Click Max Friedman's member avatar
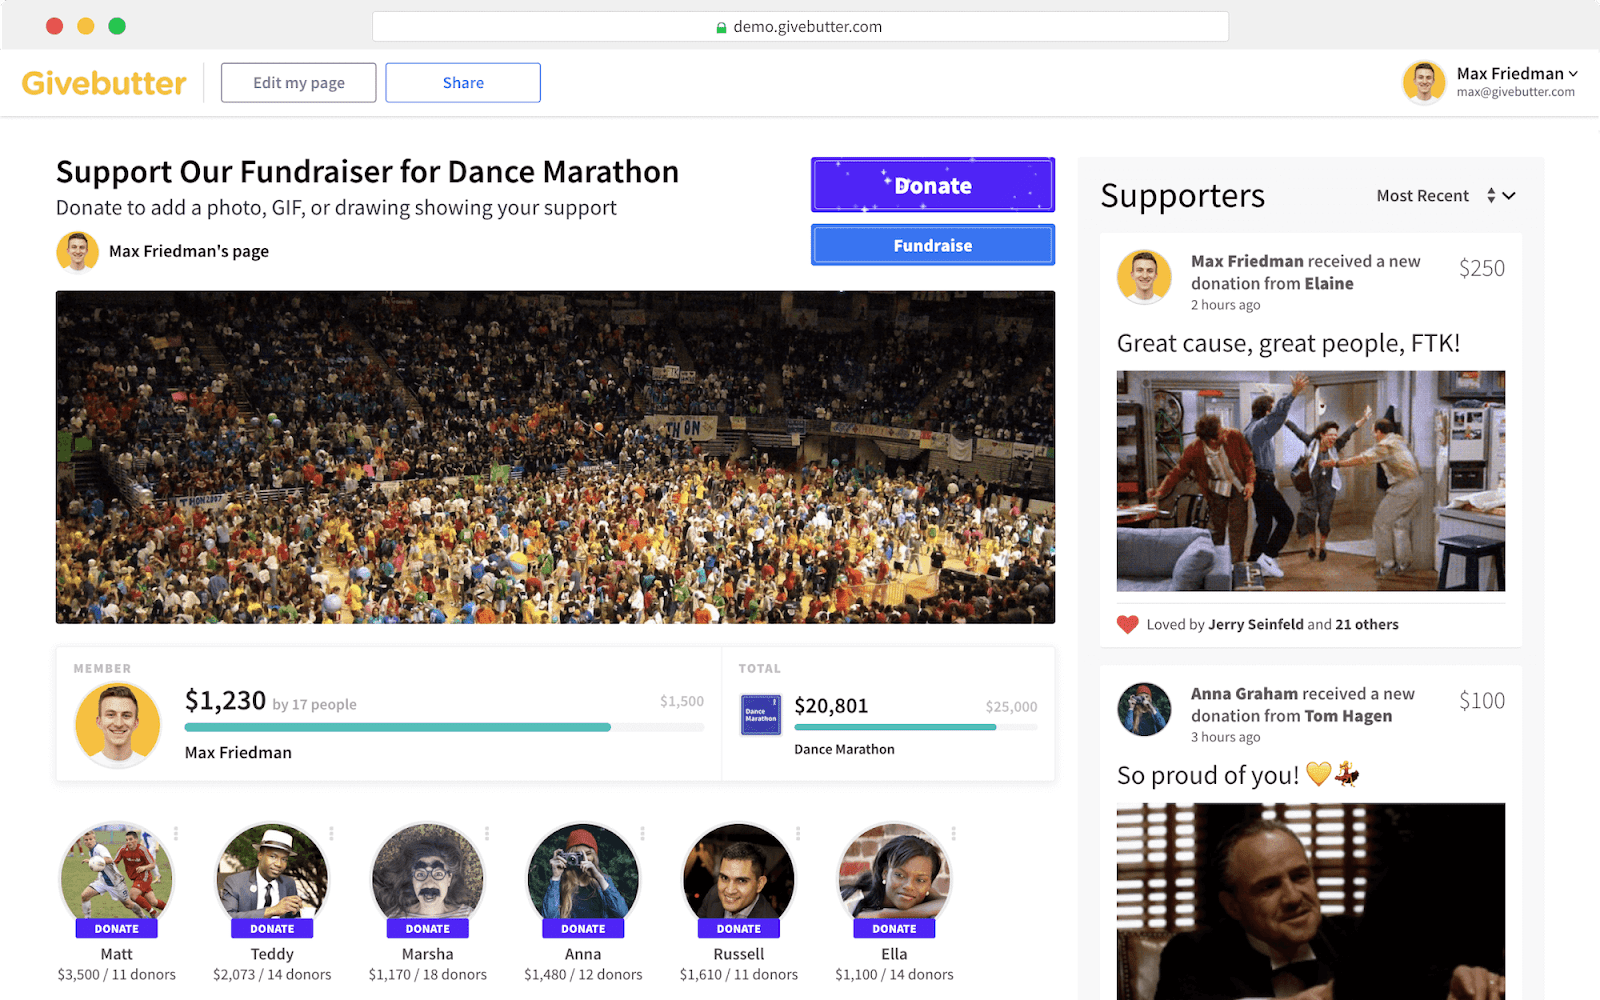The height and width of the screenshot is (1000, 1600). click(x=118, y=725)
